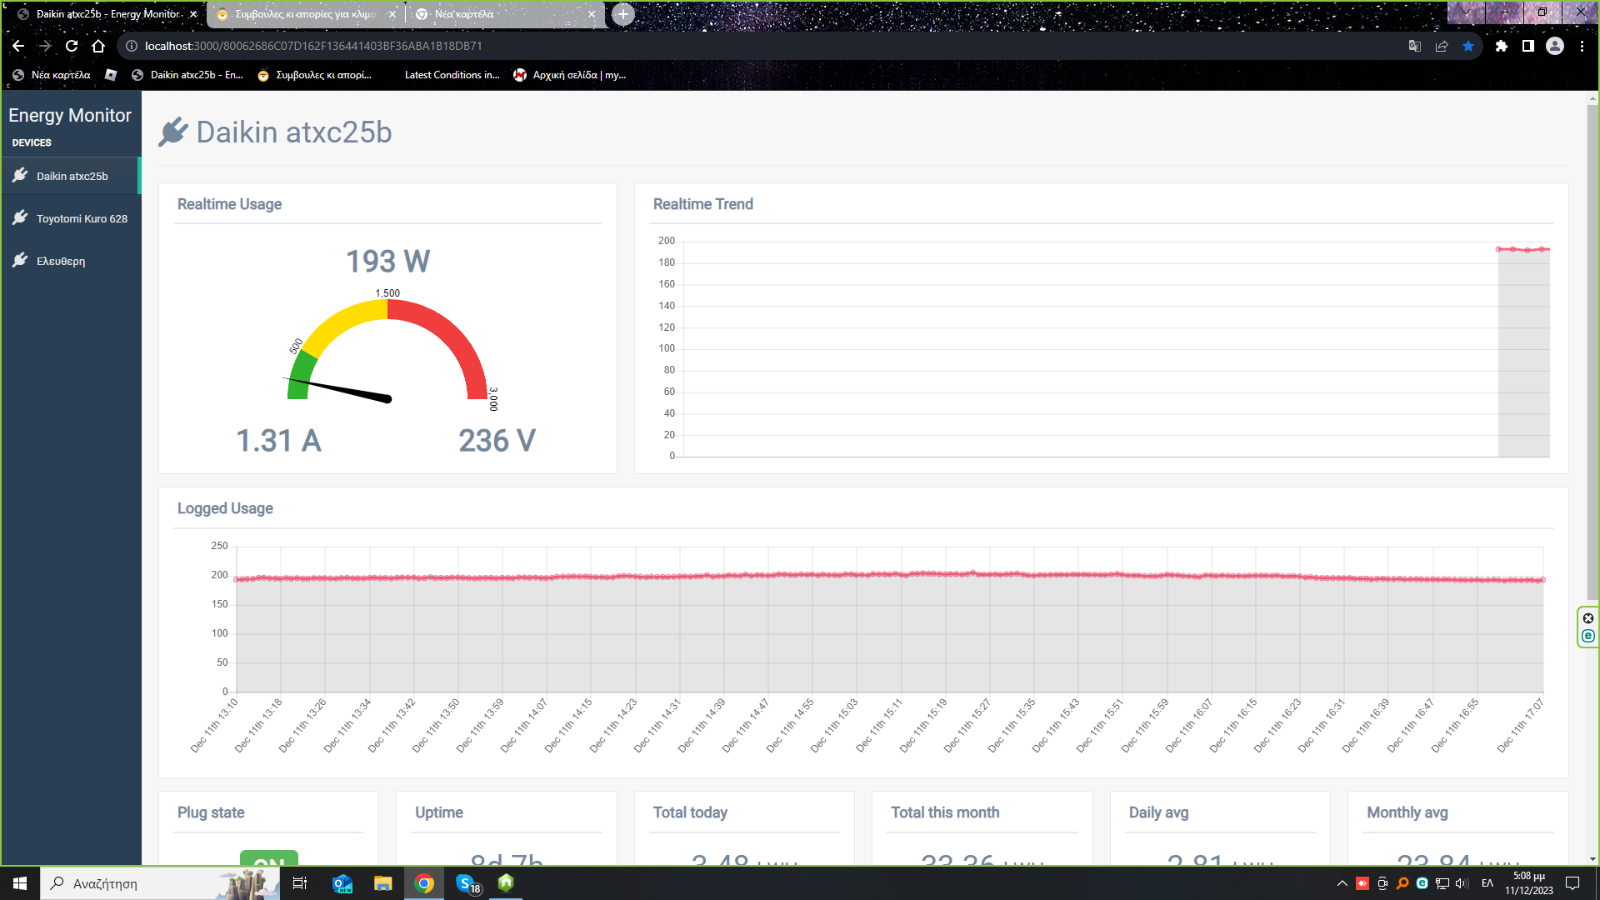Click the 236 V voltage value

click(497, 441)
